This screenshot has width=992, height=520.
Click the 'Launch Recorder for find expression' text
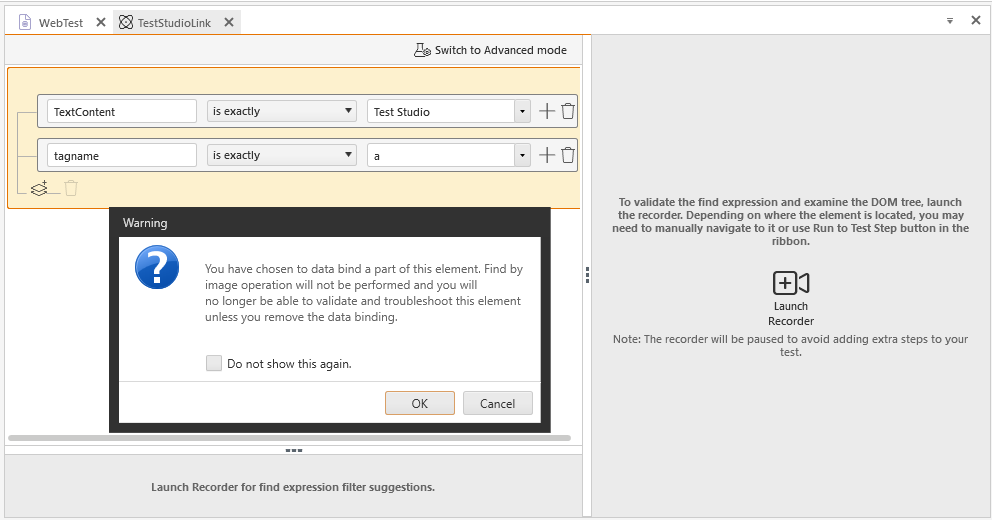coord(293,487)
